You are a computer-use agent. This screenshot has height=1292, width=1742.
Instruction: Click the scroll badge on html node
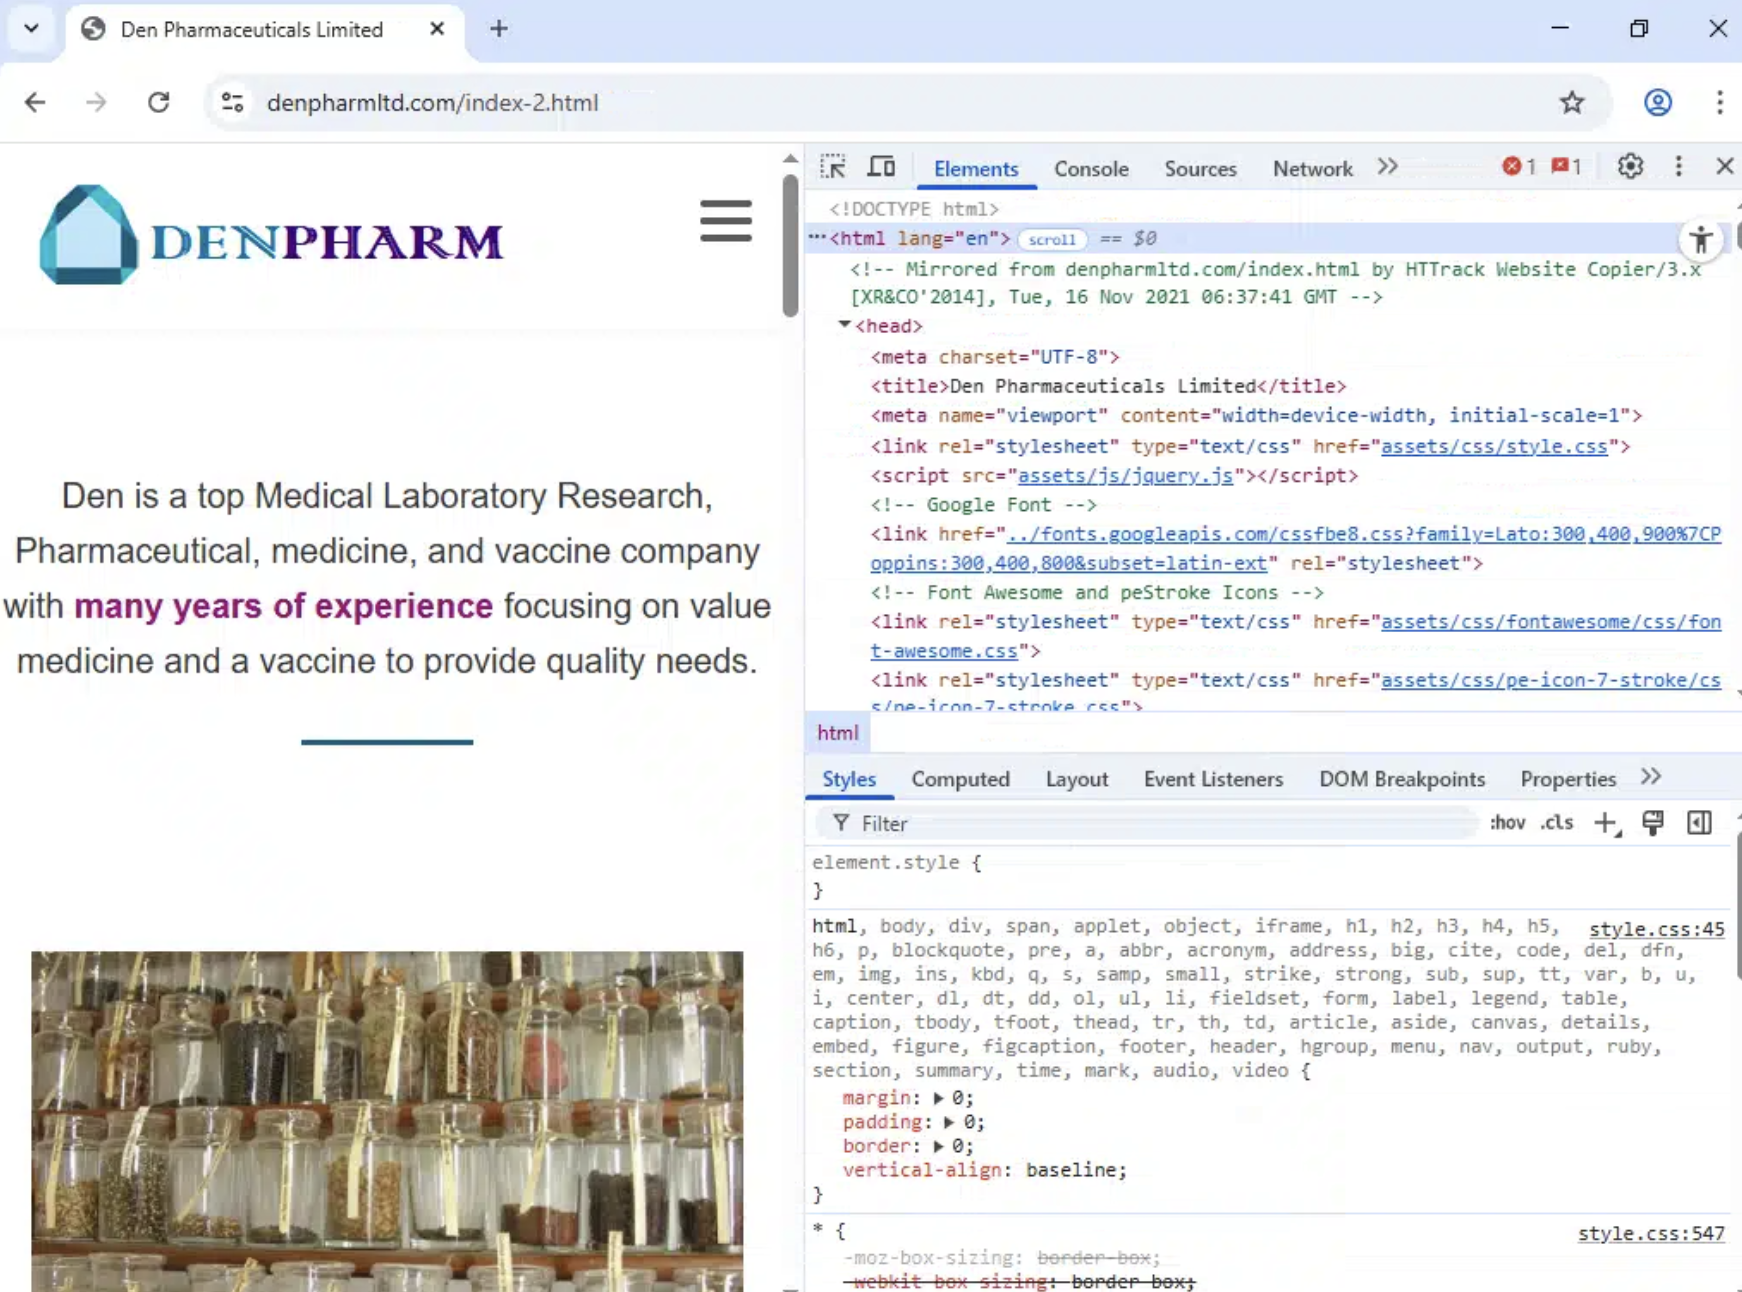click(x=1052, y=239)
